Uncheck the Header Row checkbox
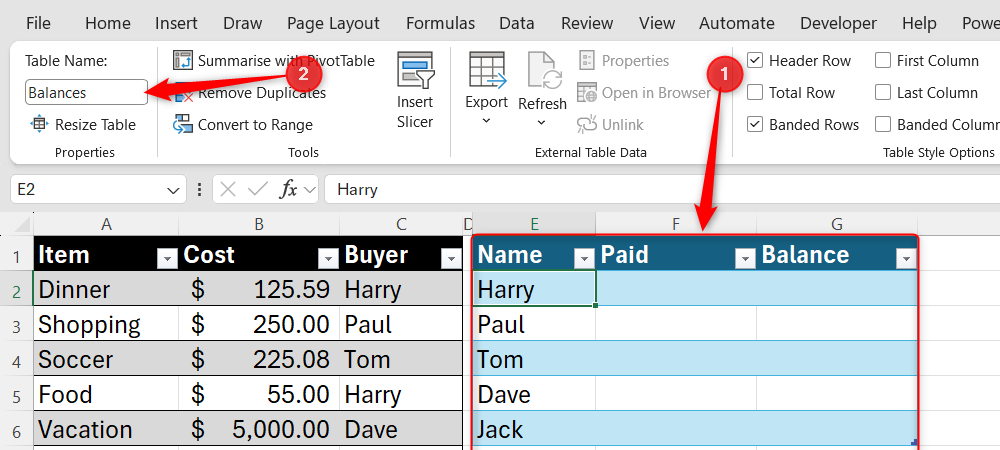 click(755, 61)
